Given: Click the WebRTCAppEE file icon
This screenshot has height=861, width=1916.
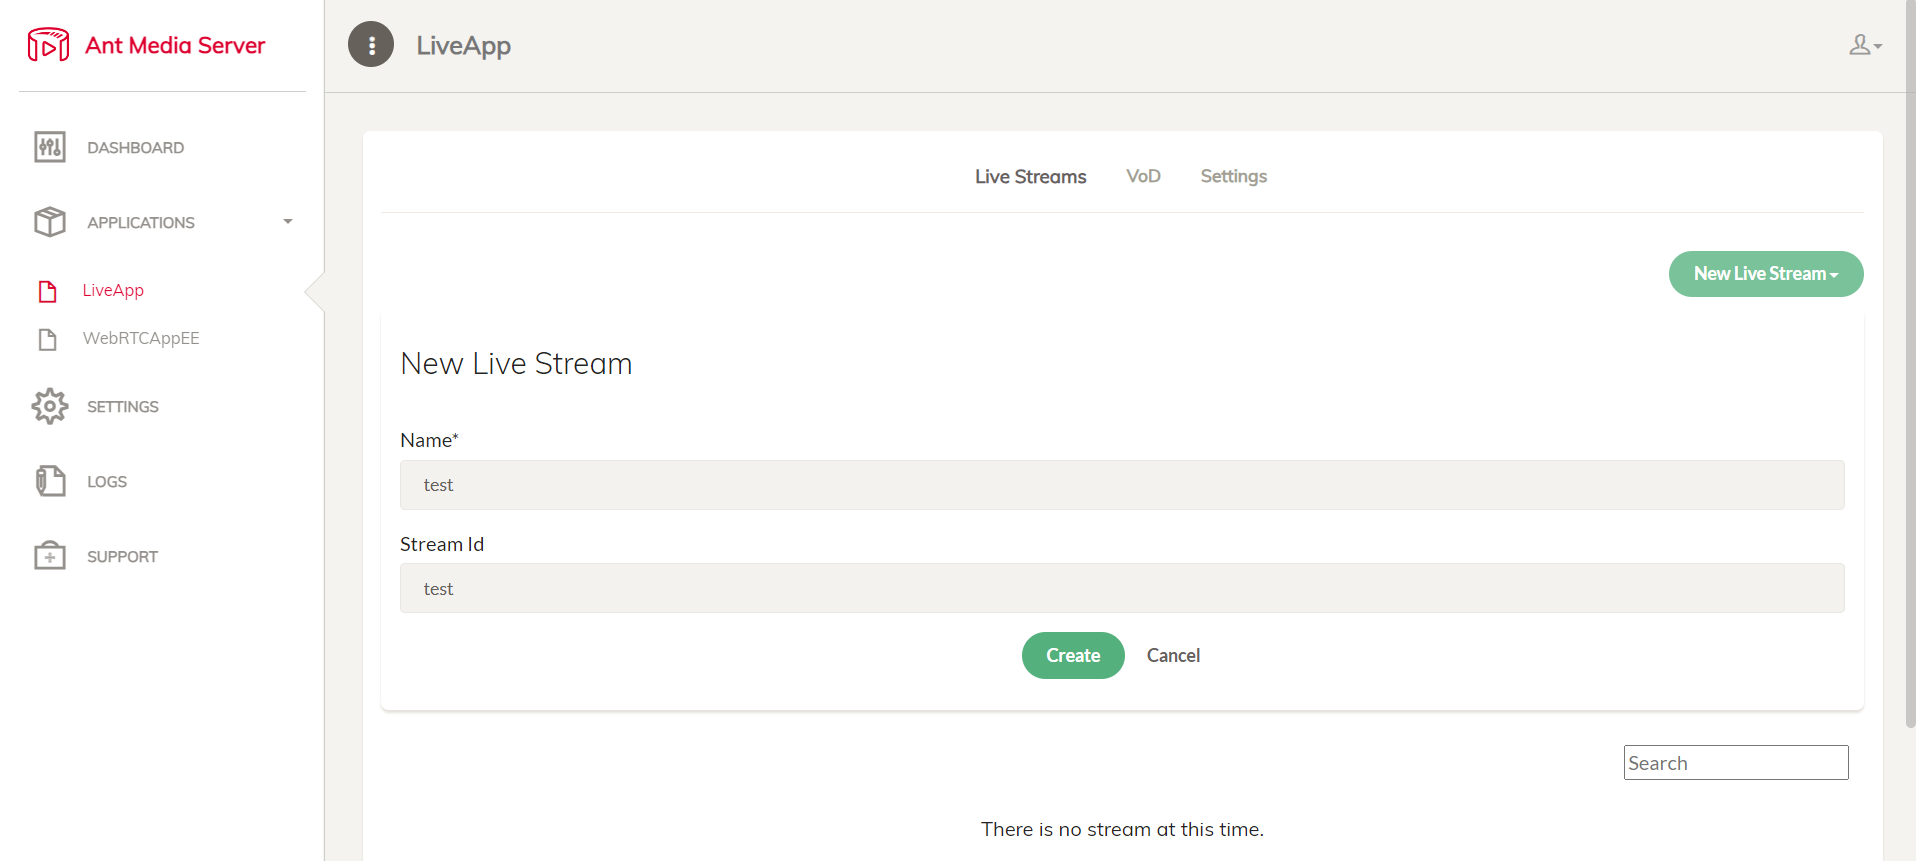Looking at the screenshot, I should pyautogui.click(x=47, y=339).
